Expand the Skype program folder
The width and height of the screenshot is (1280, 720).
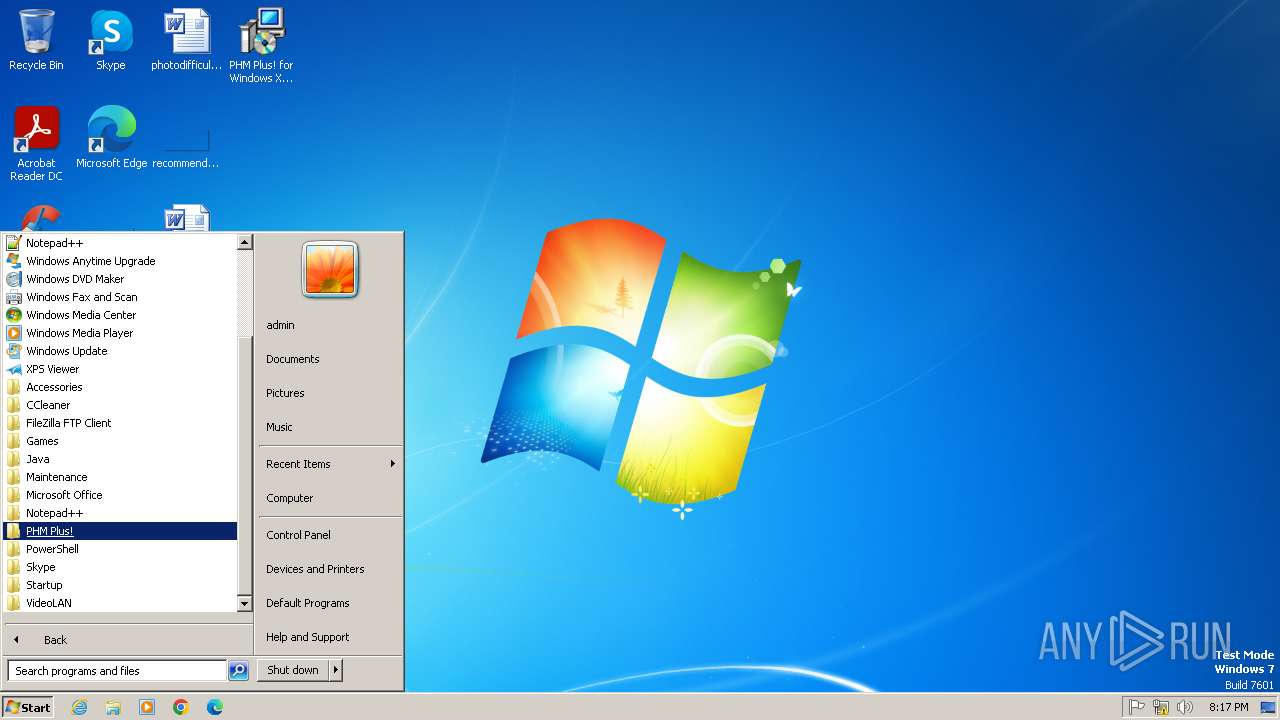(x=120, y=567)
